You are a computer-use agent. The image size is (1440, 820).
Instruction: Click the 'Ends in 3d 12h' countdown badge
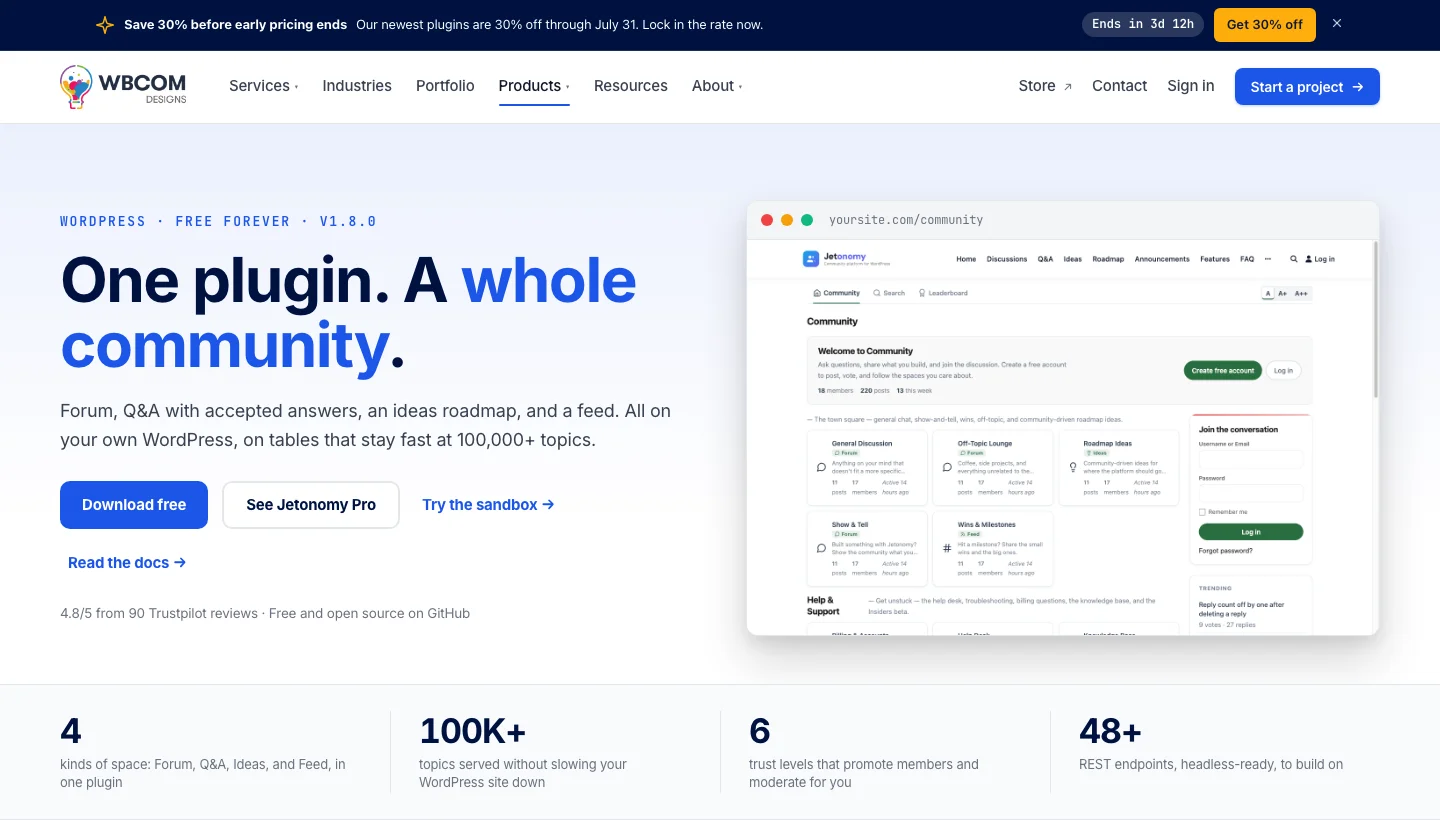pos(1143,24)
